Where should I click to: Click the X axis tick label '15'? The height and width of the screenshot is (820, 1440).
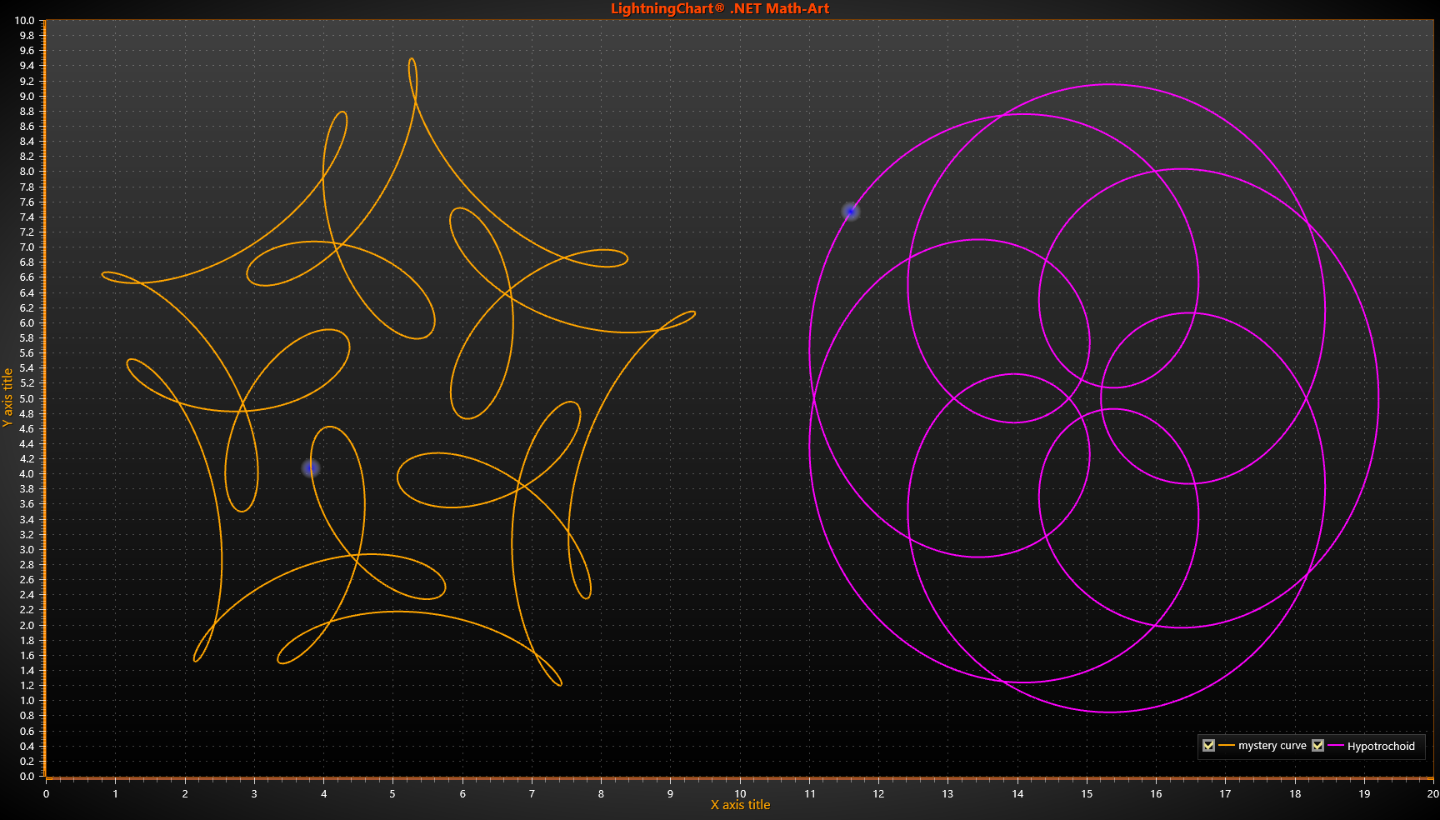[1087, 794]
